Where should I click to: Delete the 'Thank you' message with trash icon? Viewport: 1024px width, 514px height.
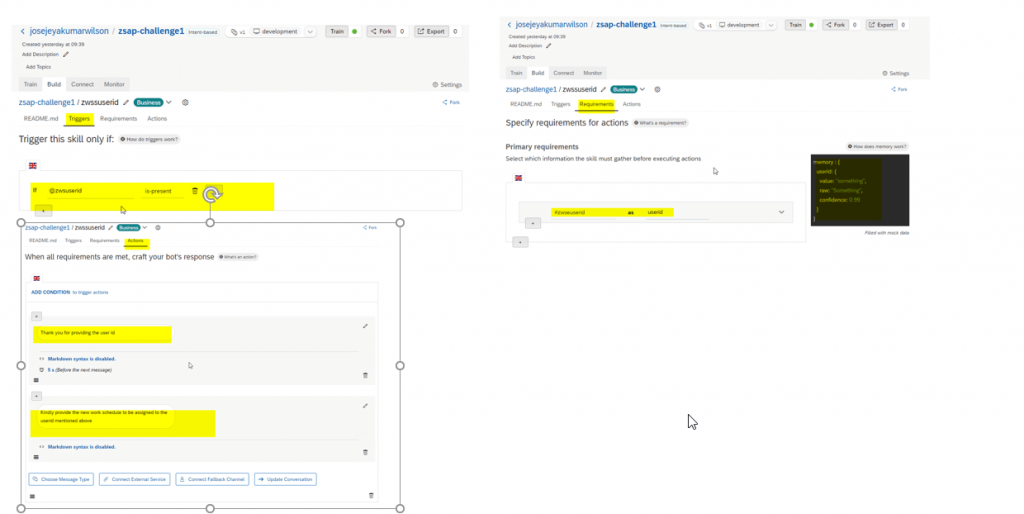coord(365,376)
